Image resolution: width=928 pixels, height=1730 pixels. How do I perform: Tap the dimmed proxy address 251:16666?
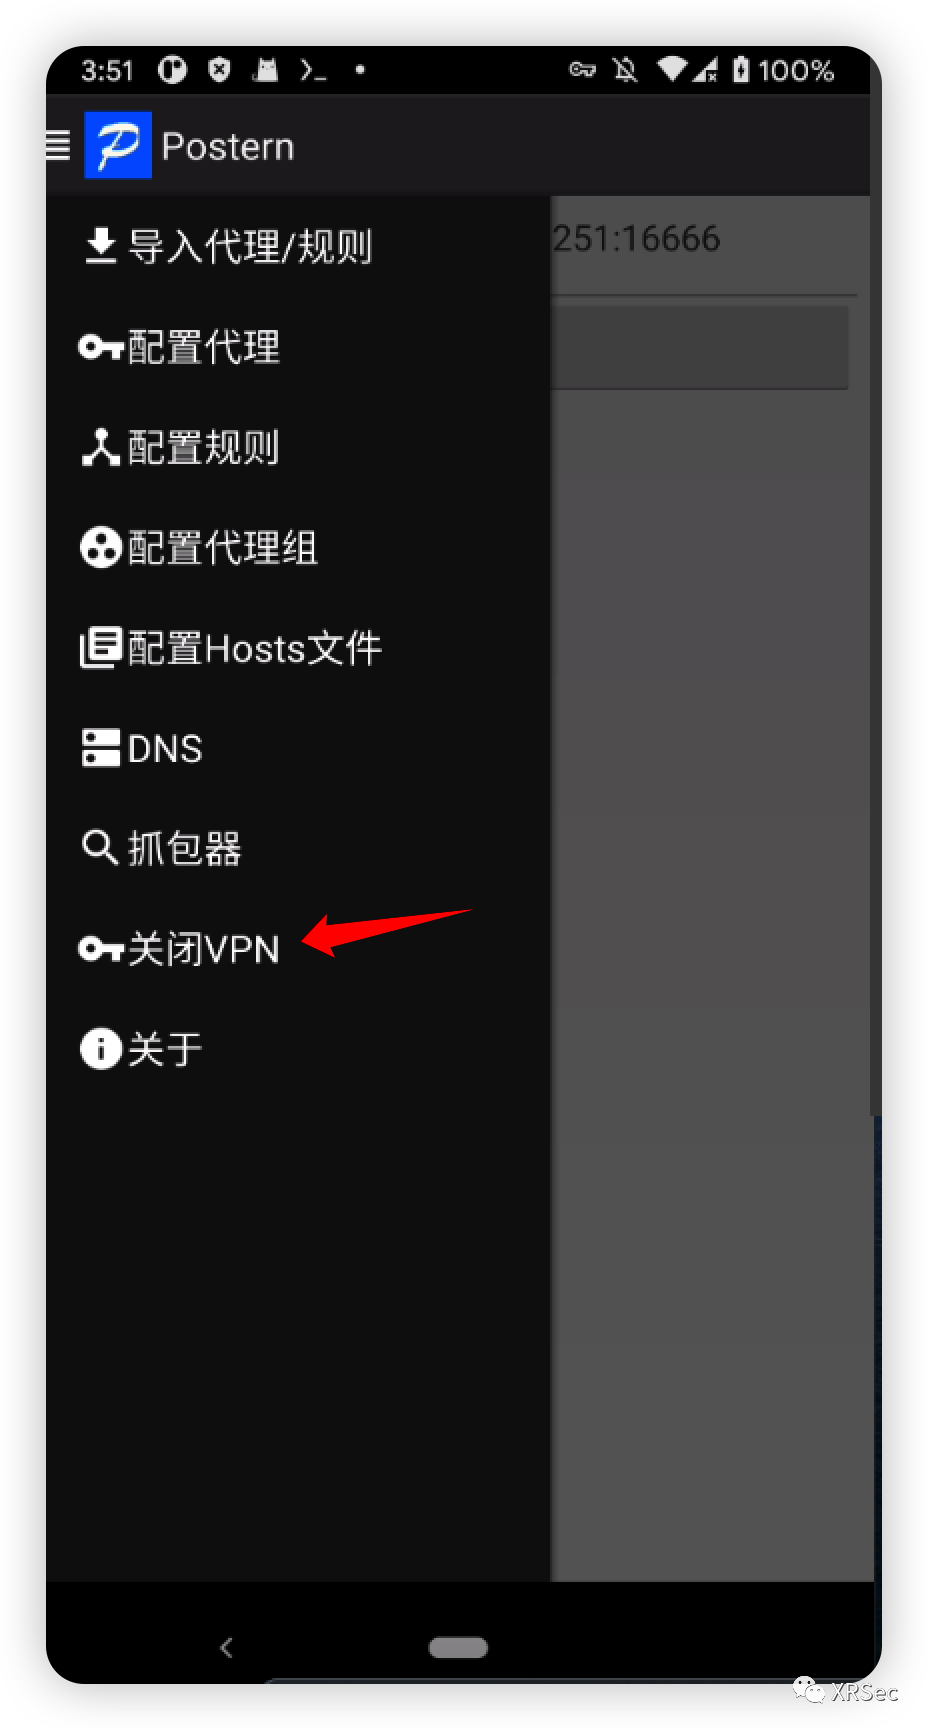click(x=636, y=239)
